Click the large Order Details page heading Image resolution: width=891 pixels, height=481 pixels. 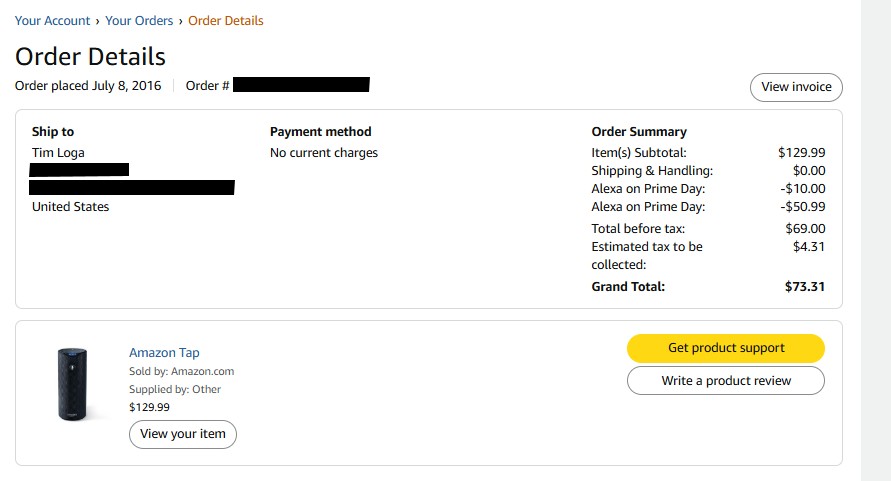(90, 56)
